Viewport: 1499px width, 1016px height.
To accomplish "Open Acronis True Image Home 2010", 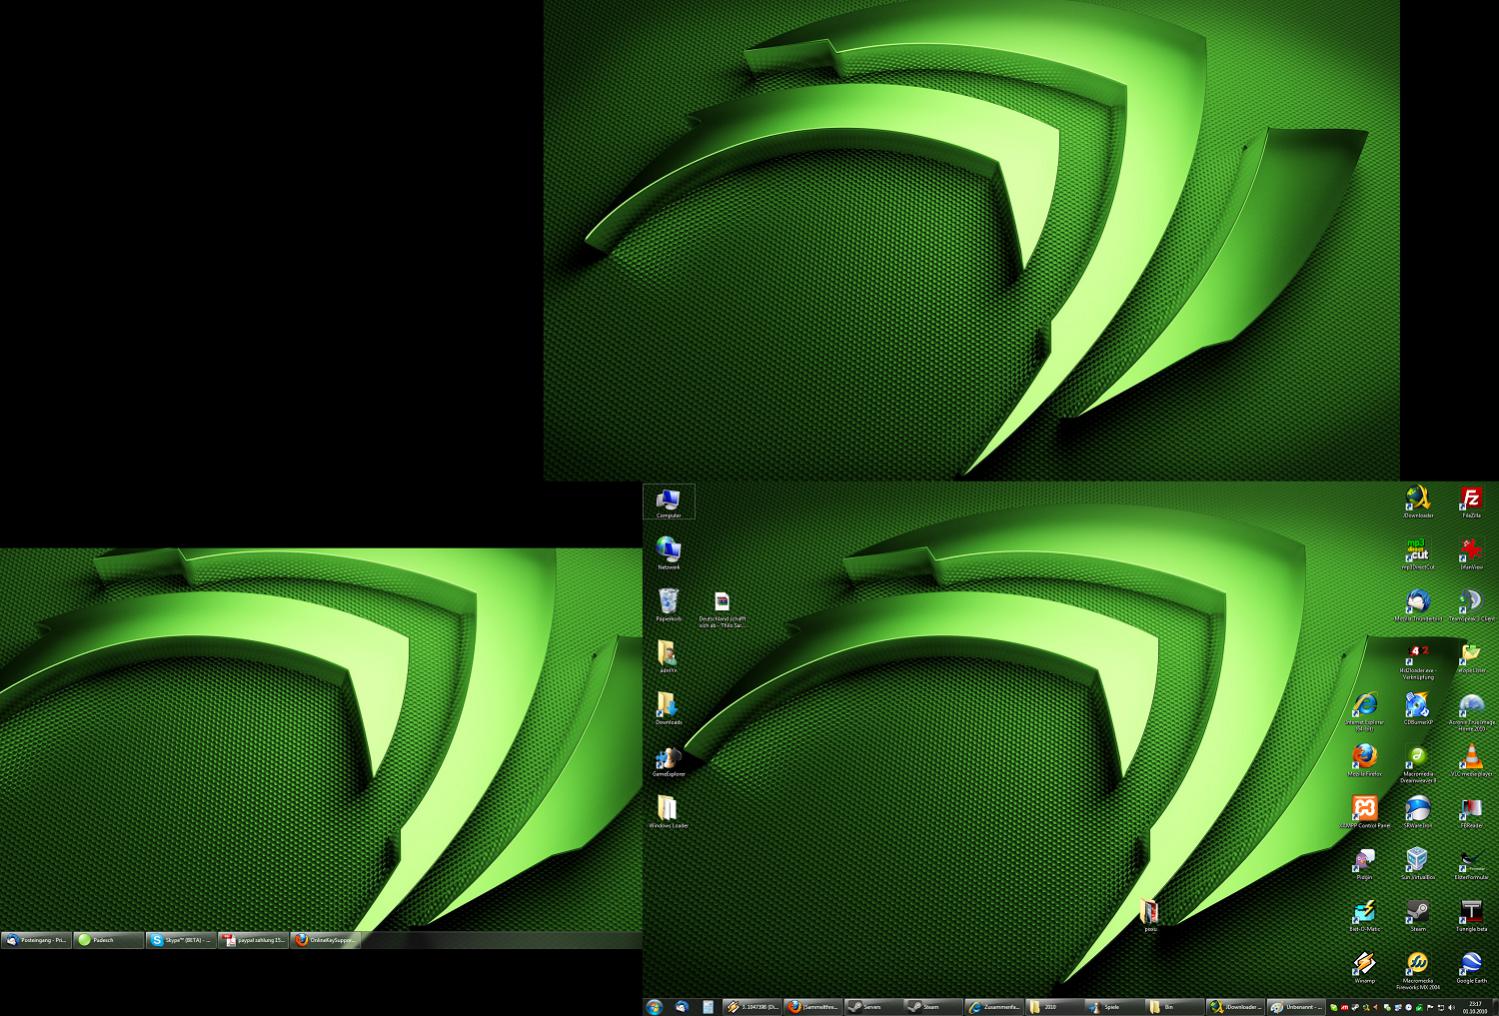I will point(1471,710).
